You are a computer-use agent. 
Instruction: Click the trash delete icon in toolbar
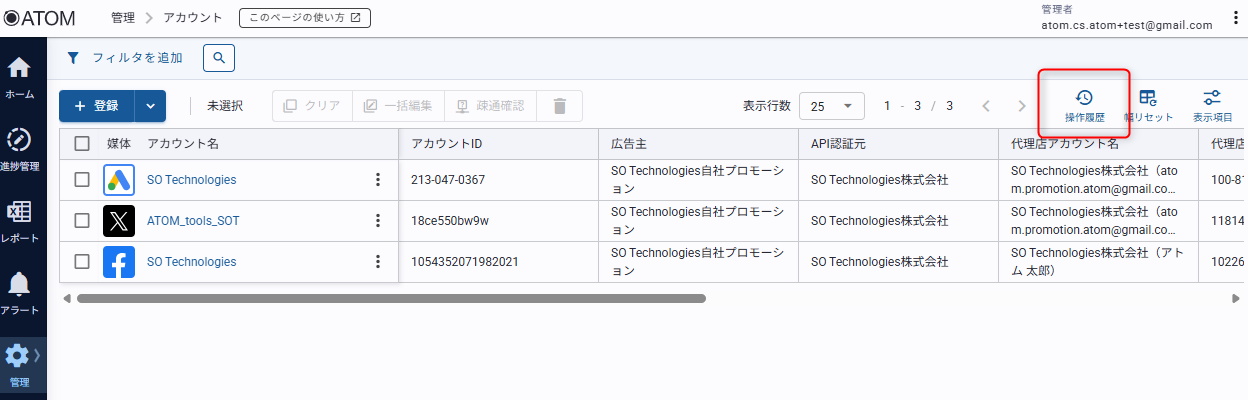[x=559, y=106]
